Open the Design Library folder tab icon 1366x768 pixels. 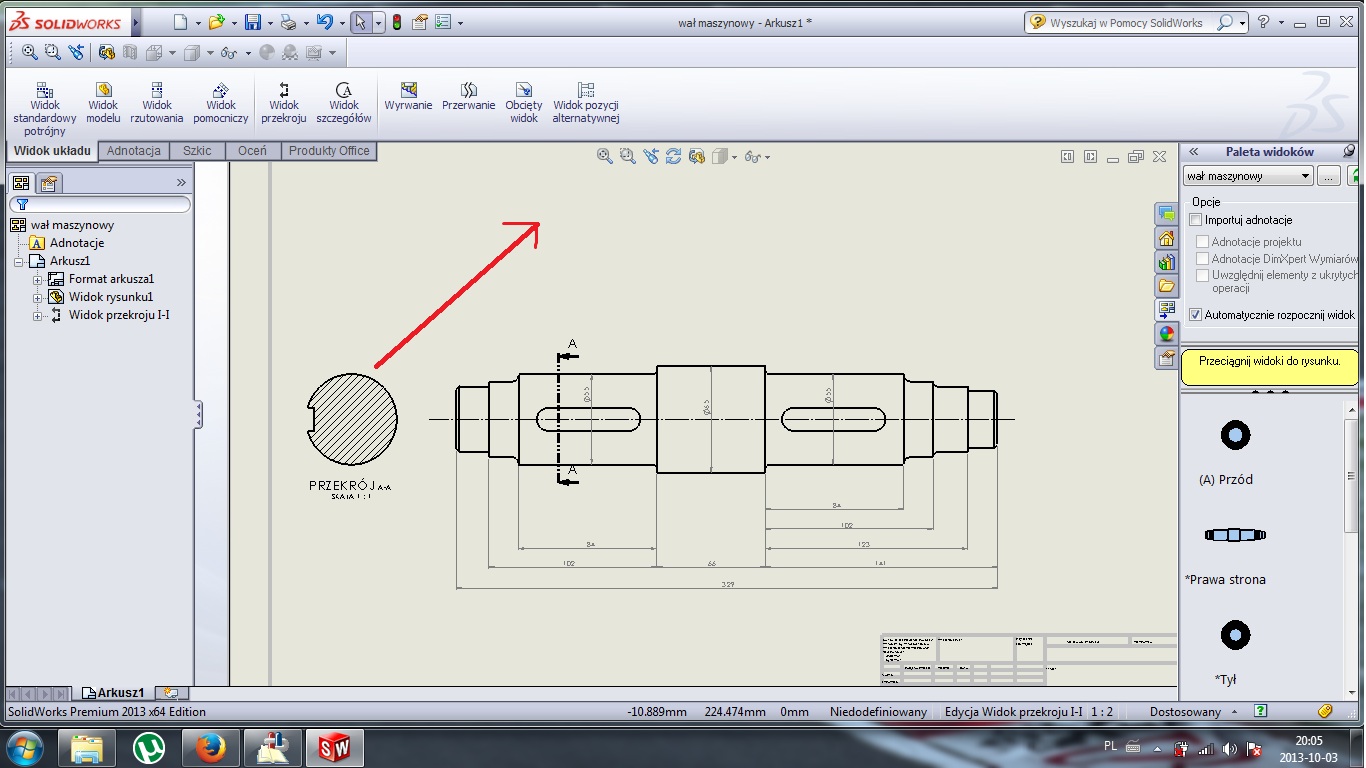pos(1166,286)
